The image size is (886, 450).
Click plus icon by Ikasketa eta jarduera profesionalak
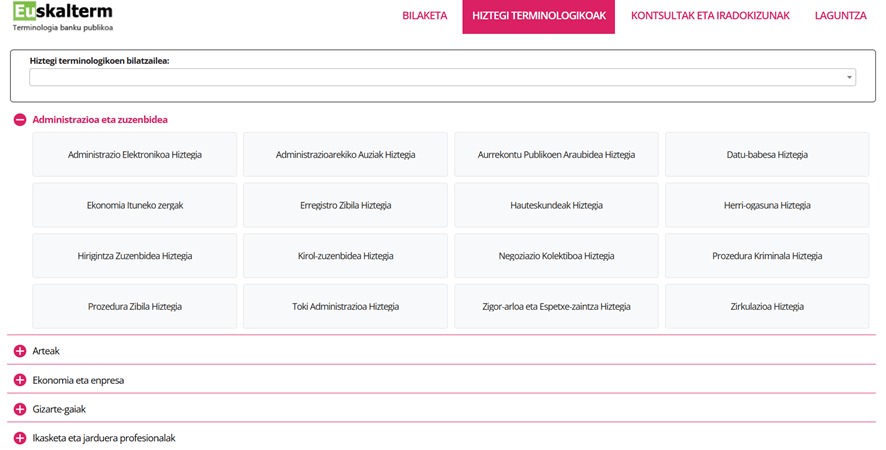pyautogui.click(x=19, y=438)
